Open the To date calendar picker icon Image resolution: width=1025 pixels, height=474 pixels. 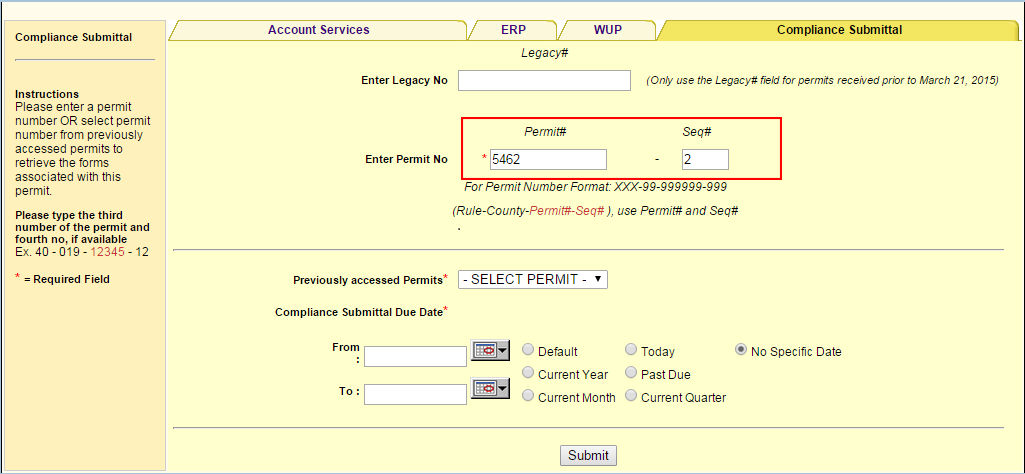pos(490,389)
